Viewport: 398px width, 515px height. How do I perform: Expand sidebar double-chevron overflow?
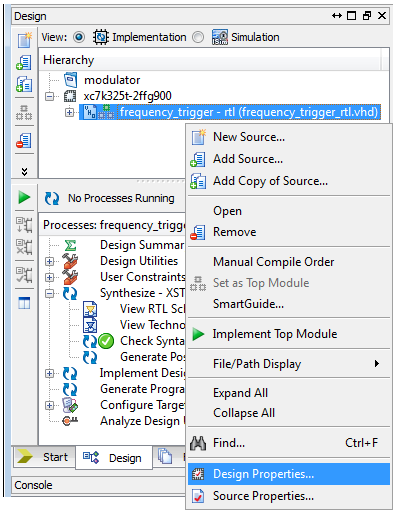click(24, 171)
